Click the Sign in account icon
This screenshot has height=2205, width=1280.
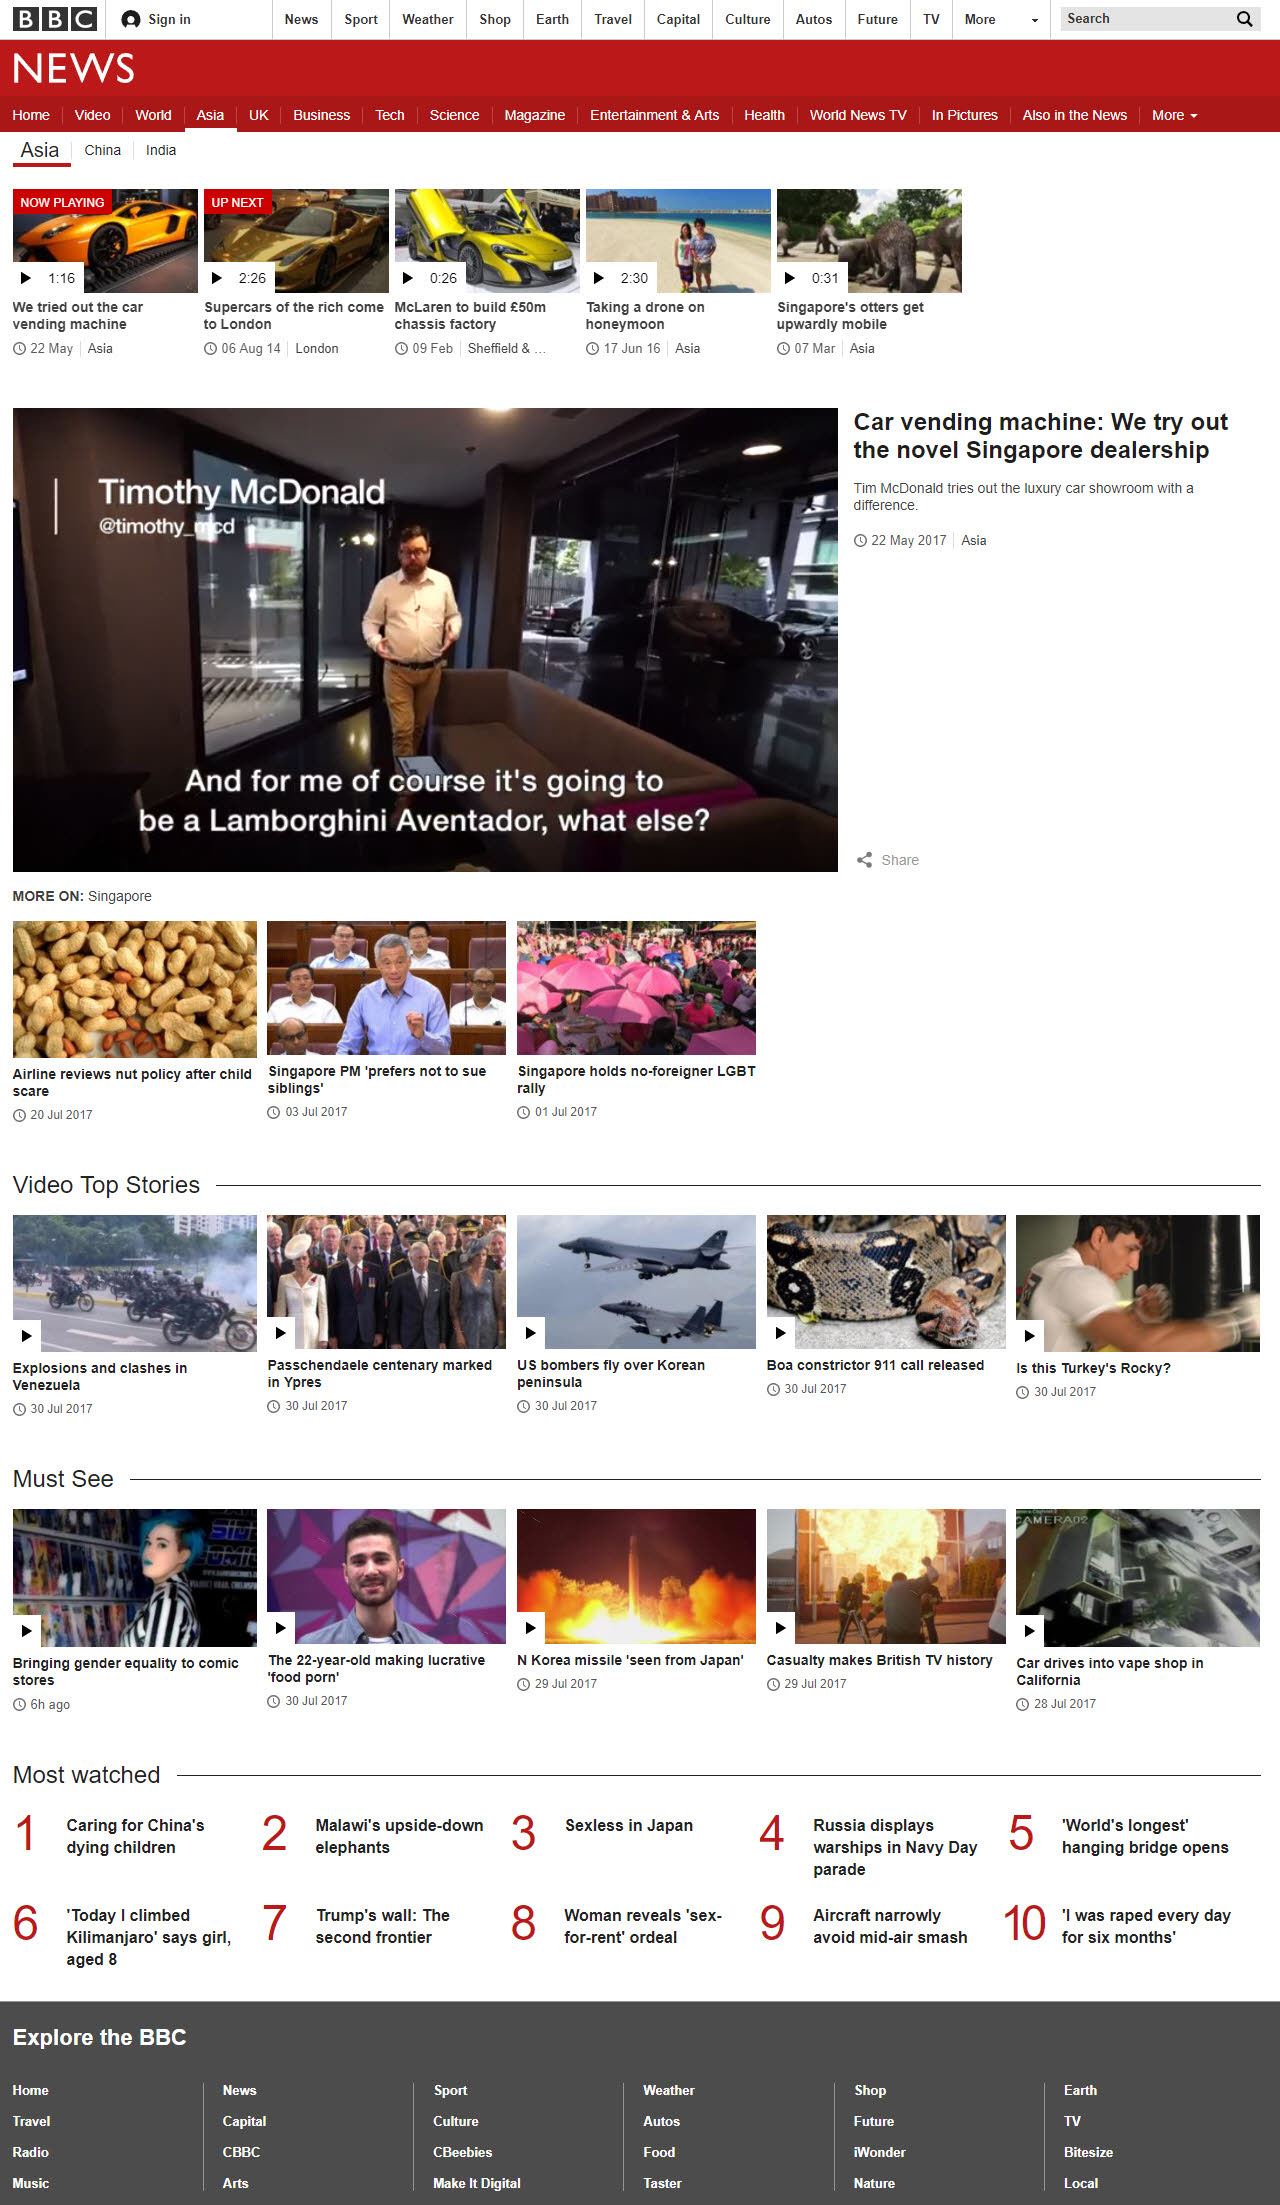(130, 19)
